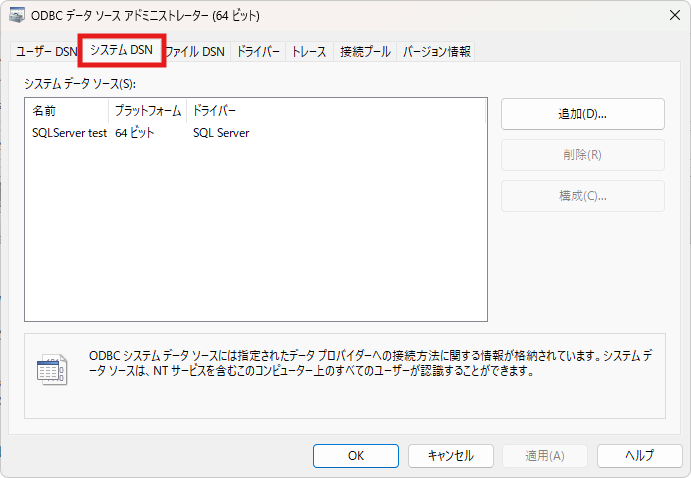Click the 64 ビット platform cell

pyautogui.click(x=135, y=133)
